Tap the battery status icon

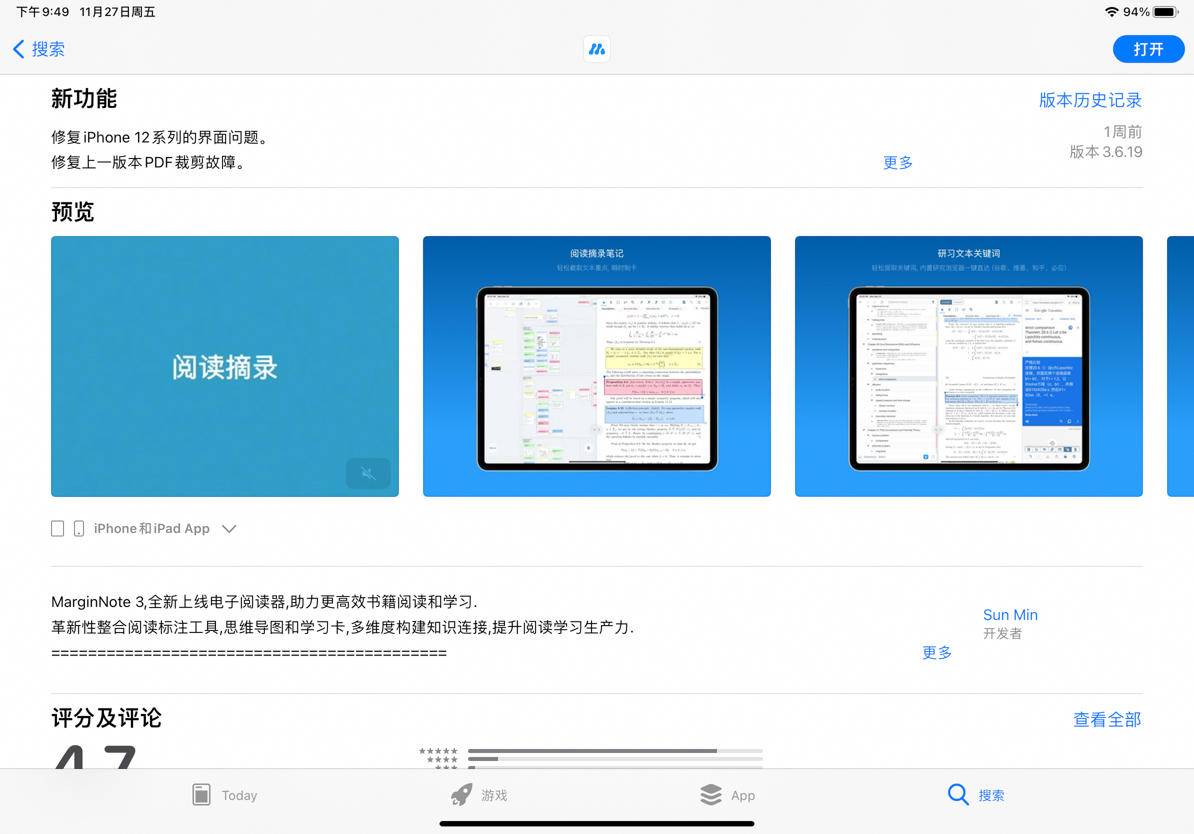1167,12
